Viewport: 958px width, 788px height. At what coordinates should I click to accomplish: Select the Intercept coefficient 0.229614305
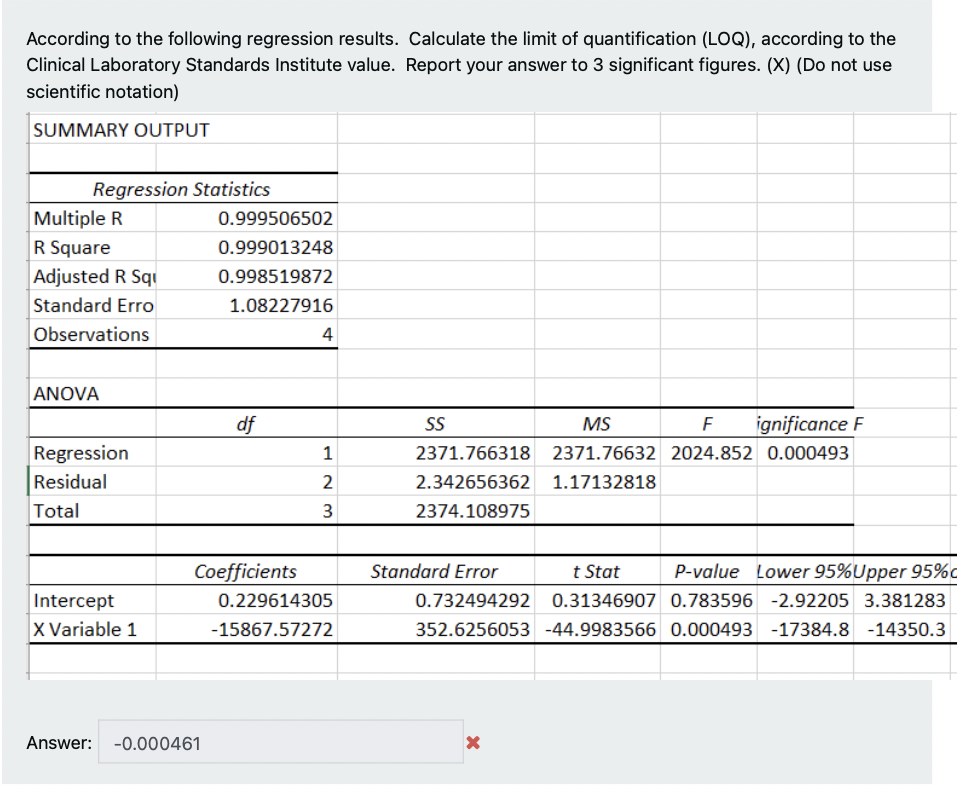277,600
